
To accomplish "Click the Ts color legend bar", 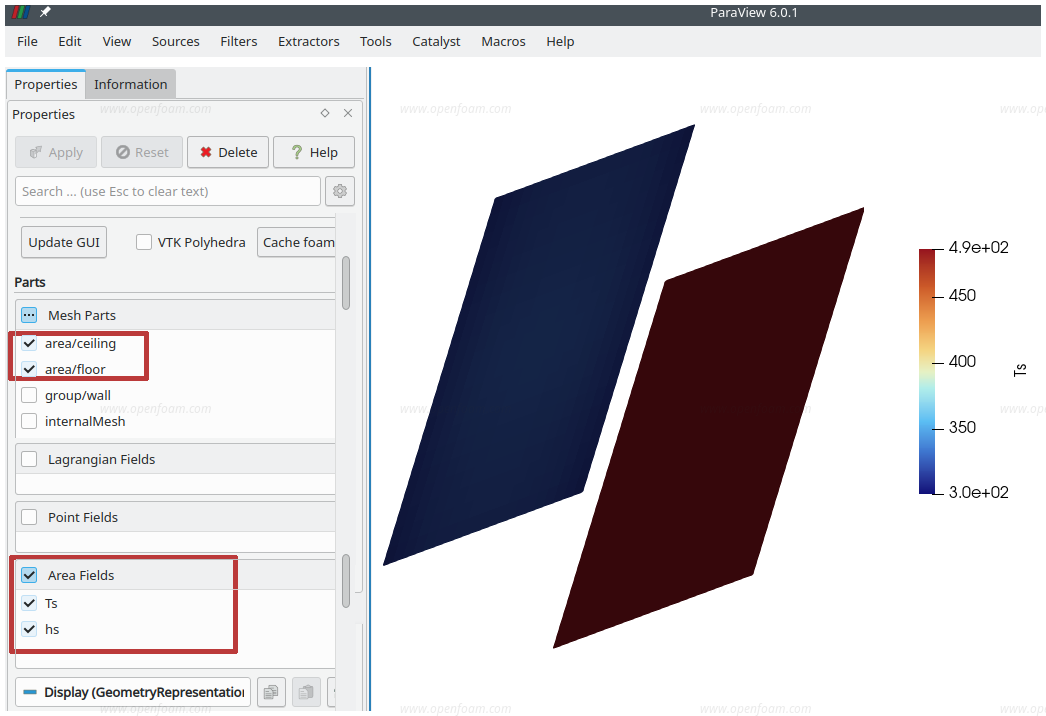I will [x=927, y=371].
